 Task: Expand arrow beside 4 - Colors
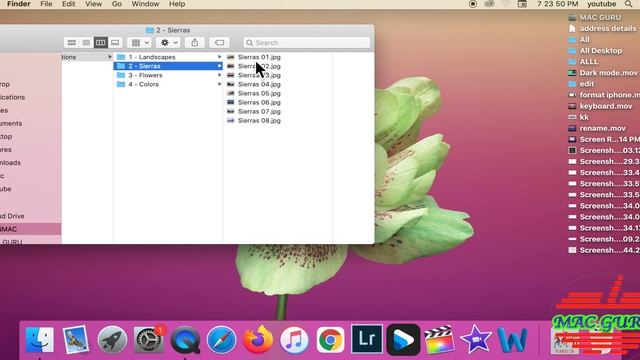click(x=220, y=84)
